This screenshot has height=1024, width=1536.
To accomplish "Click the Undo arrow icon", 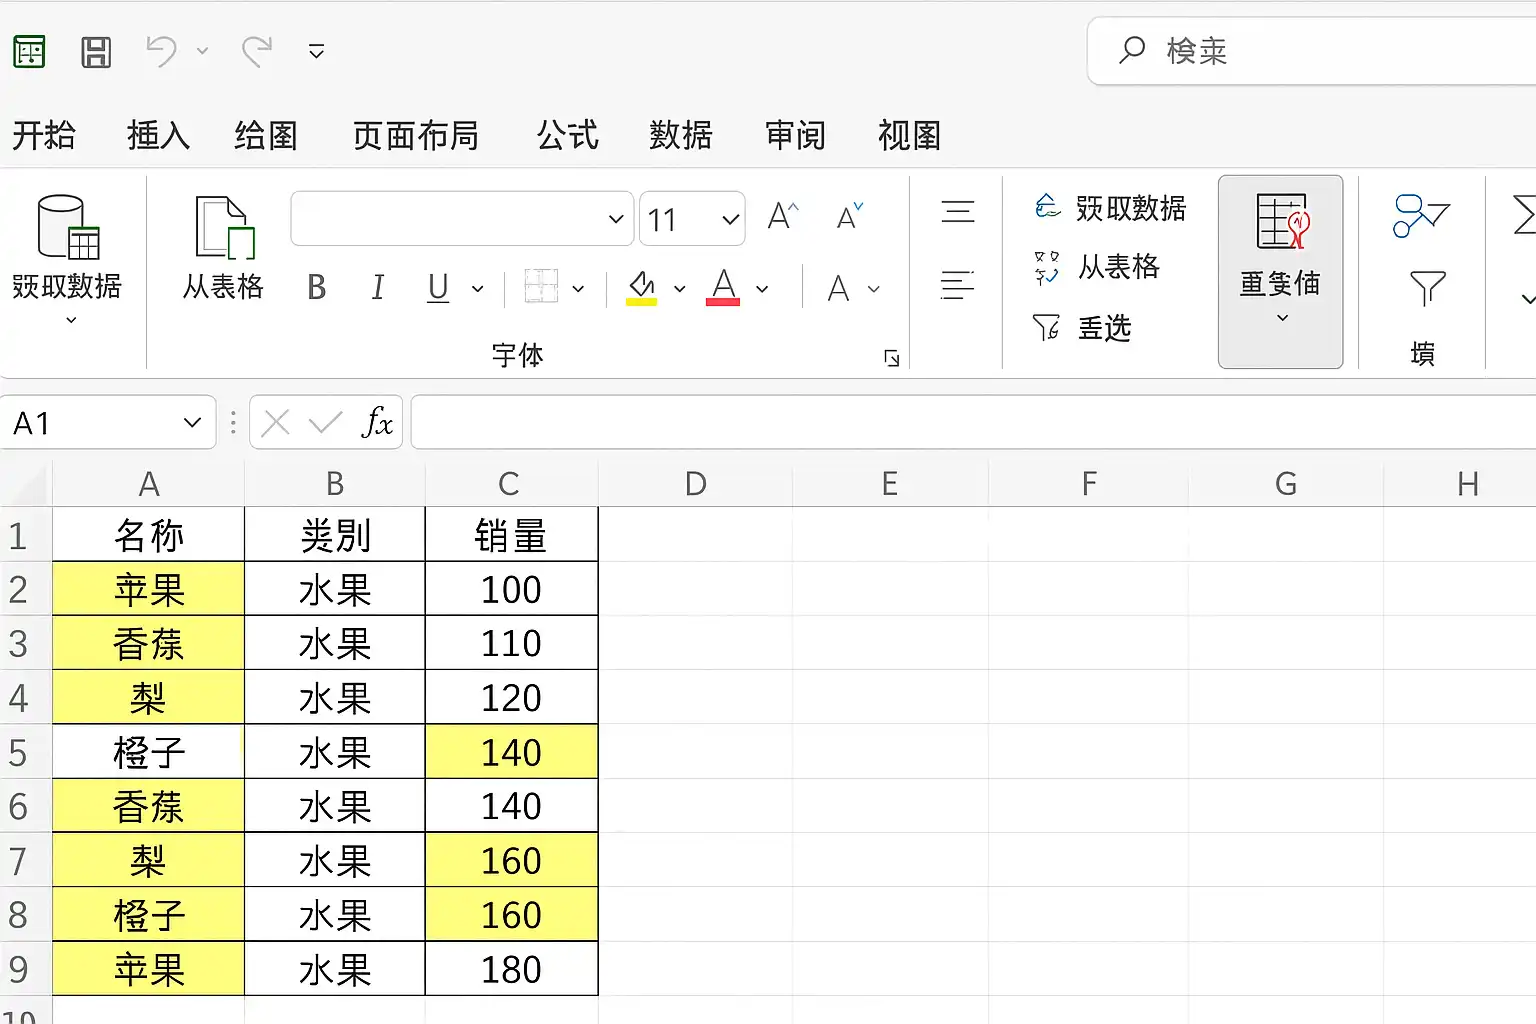I will [x=161, y=51].
